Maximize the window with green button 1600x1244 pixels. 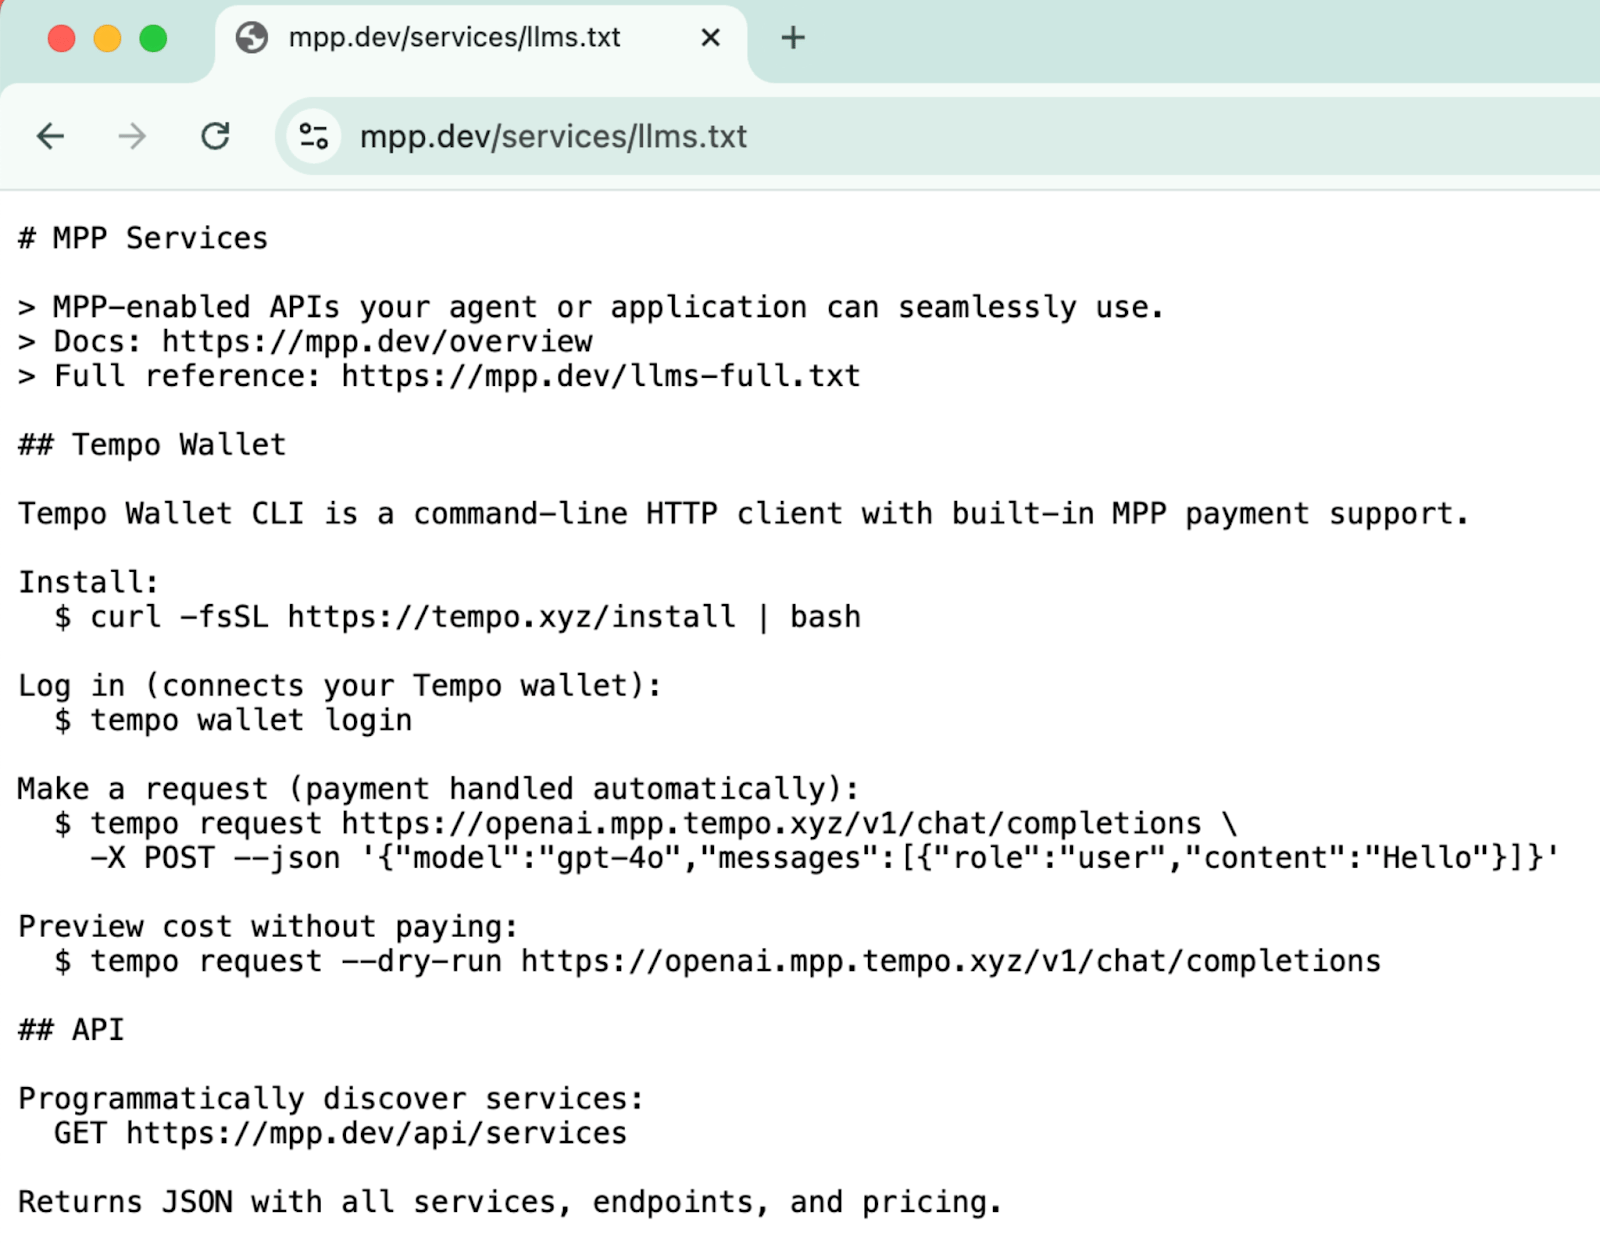[x=153, y=39]
